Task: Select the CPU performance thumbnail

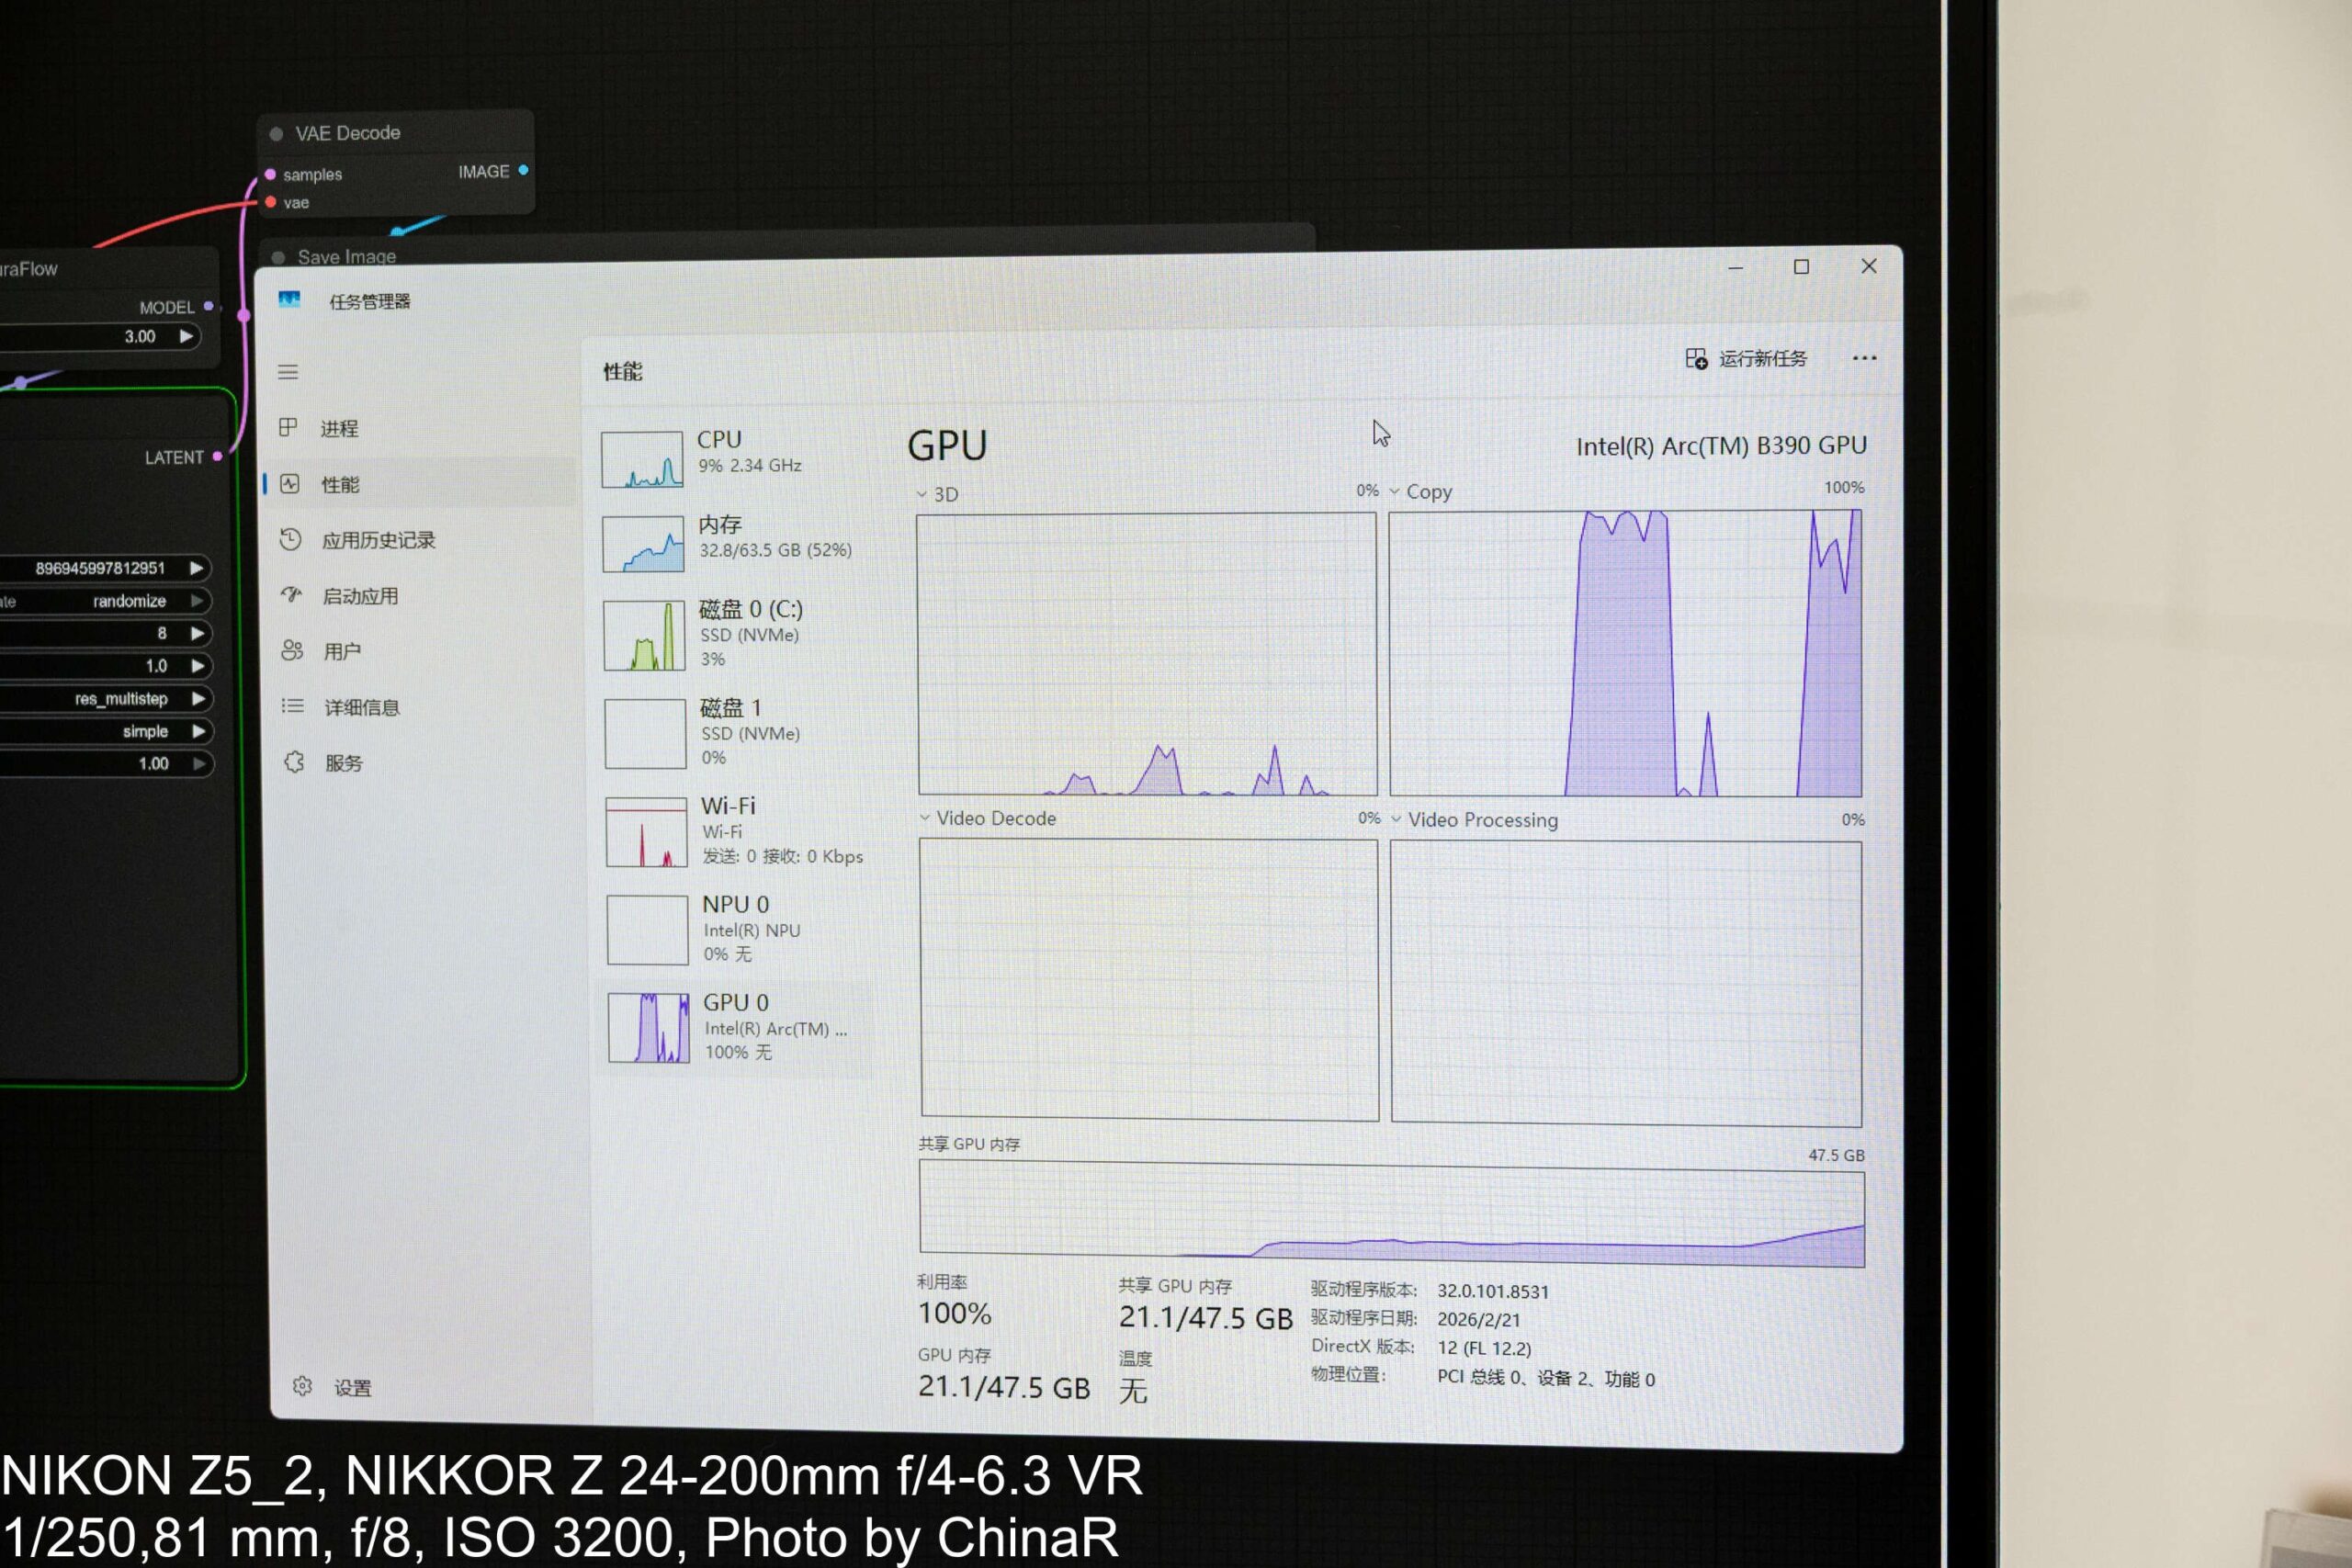Action: pos(642,459)
